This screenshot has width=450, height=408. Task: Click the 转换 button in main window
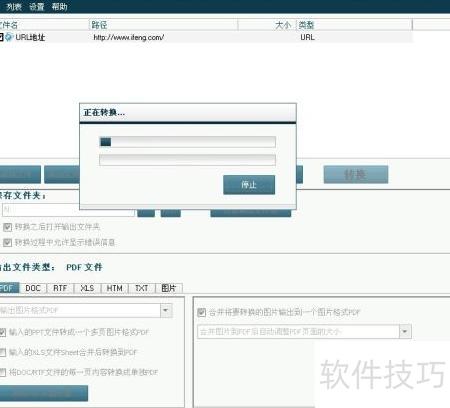coord(356,174)
